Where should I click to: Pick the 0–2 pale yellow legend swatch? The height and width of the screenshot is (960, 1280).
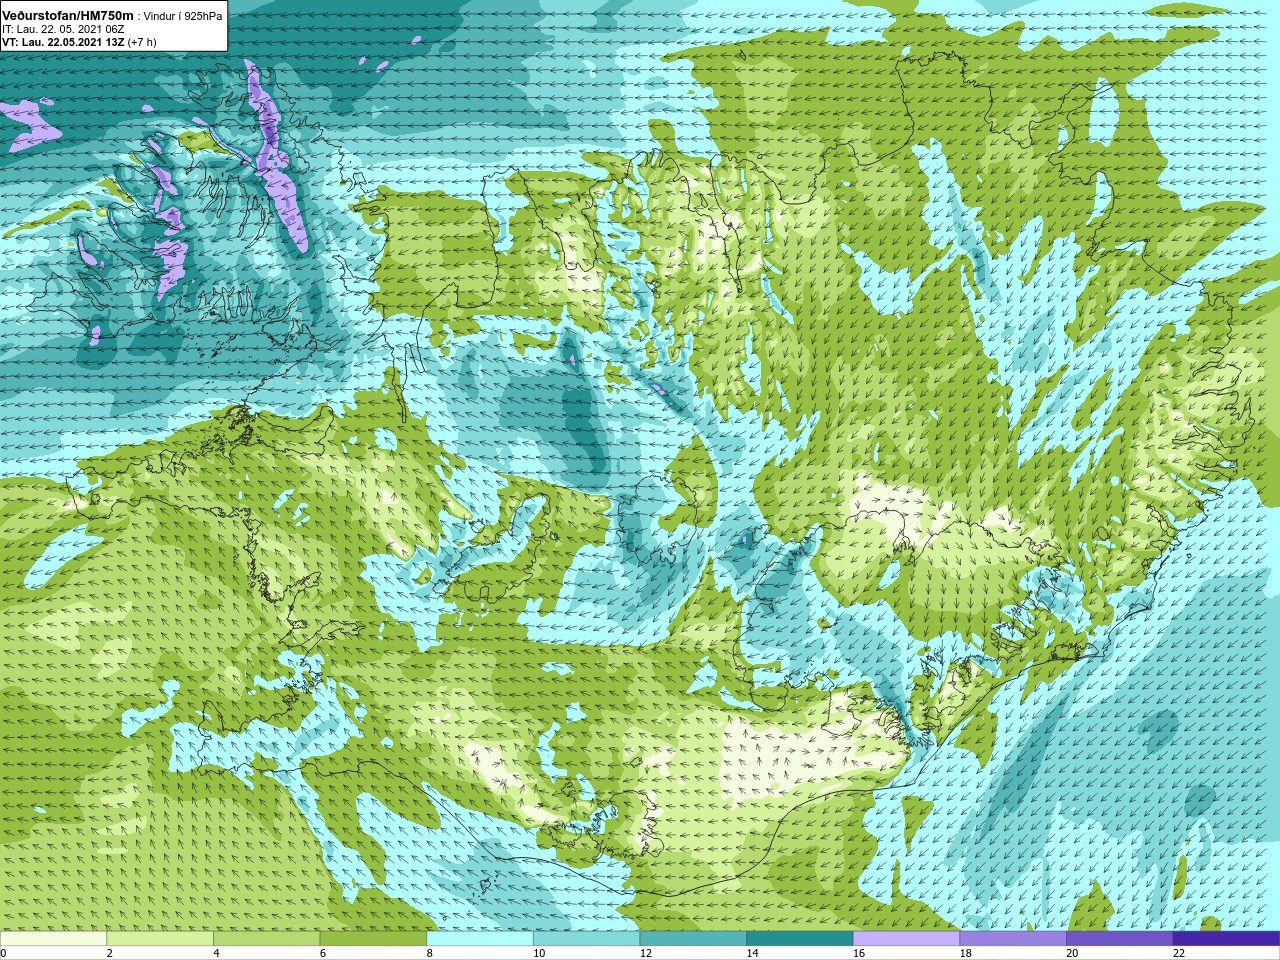pyautogui.click(x=53, y=939)
